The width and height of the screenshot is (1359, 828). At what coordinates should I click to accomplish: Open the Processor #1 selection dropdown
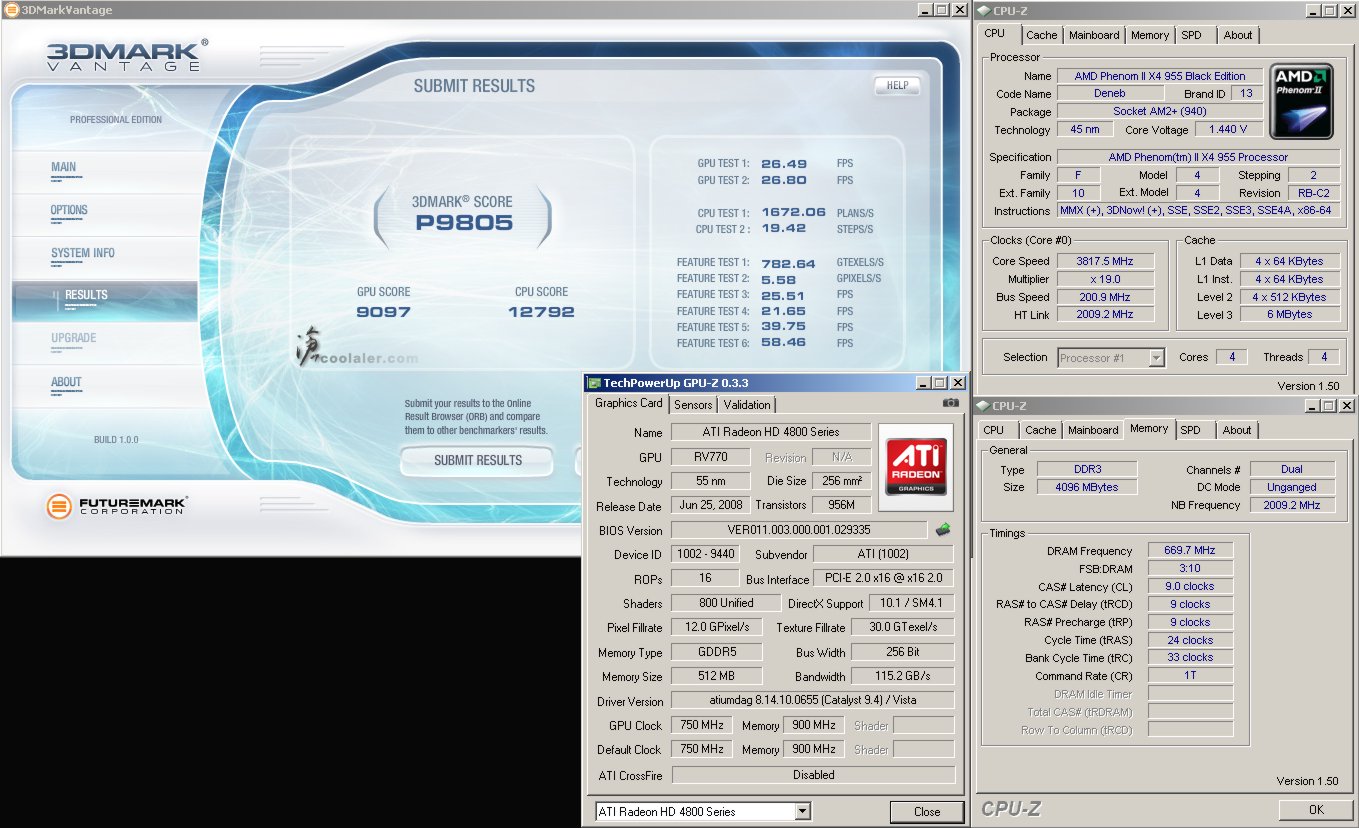1157,357
